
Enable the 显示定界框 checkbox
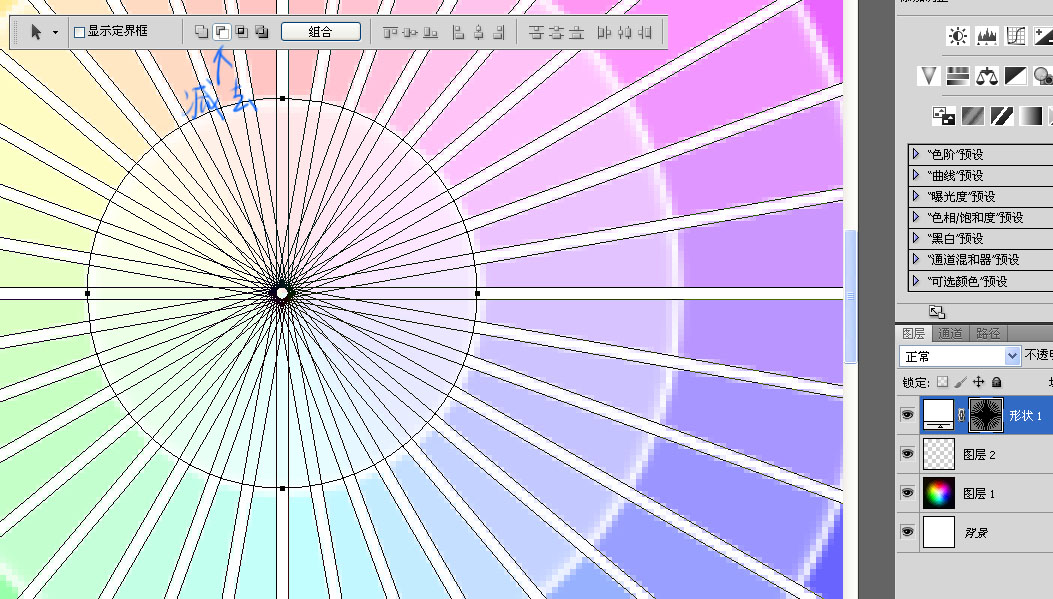[79, 32]
